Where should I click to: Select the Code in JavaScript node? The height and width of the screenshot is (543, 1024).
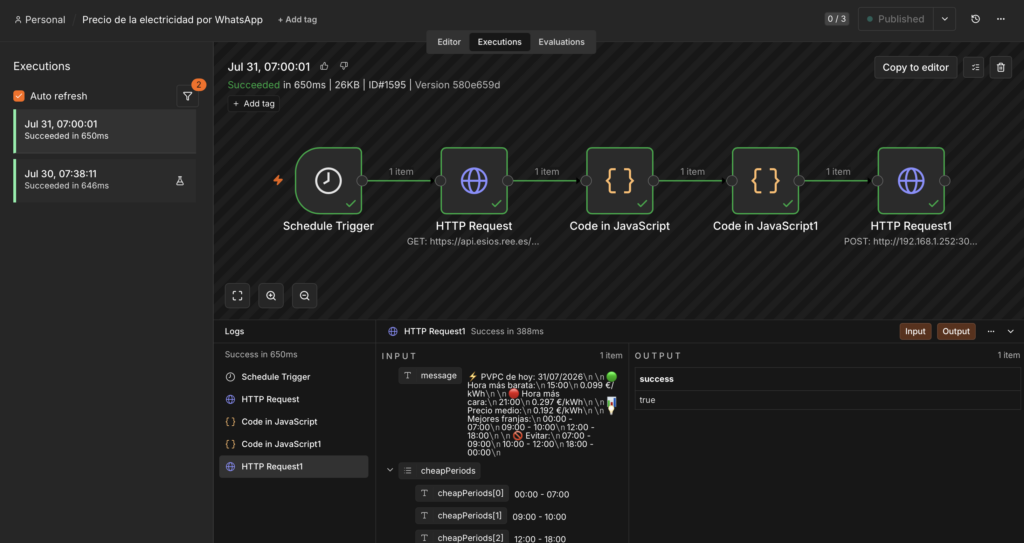620,181
